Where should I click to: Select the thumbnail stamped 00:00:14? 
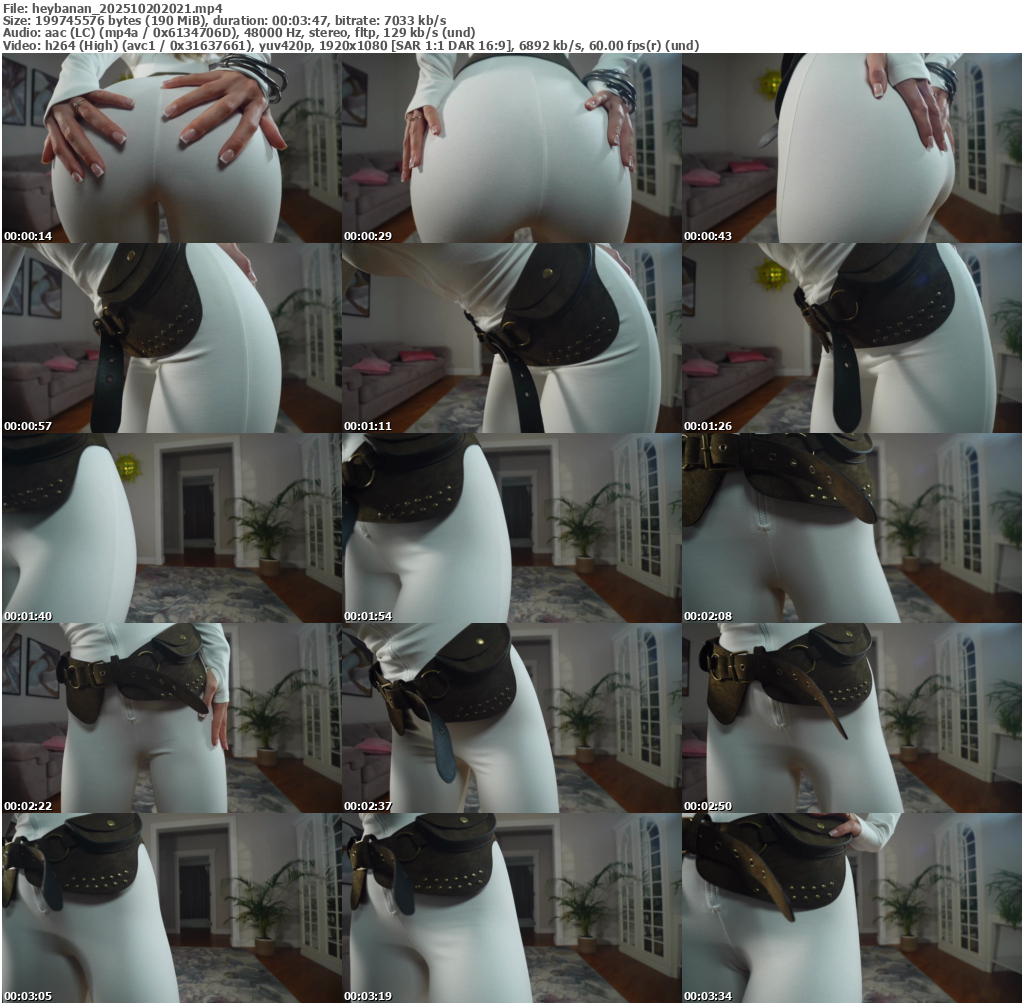tap(172, 148)
